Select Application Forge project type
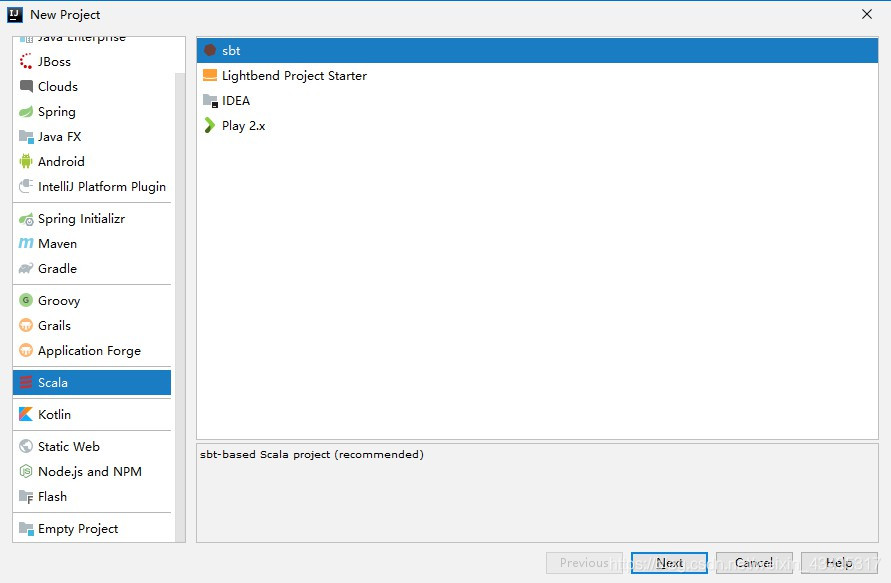This screenshot has height=583, width=891. [92, 350]
